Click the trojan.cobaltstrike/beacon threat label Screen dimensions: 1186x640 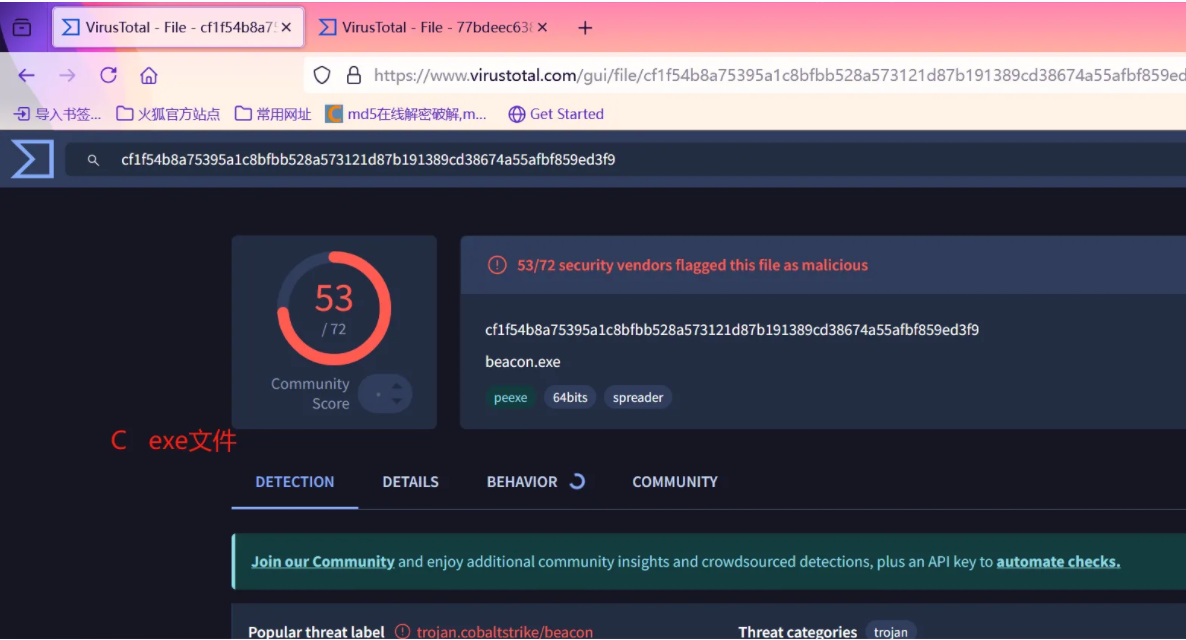pyautogui.click(x=505, y=632)
